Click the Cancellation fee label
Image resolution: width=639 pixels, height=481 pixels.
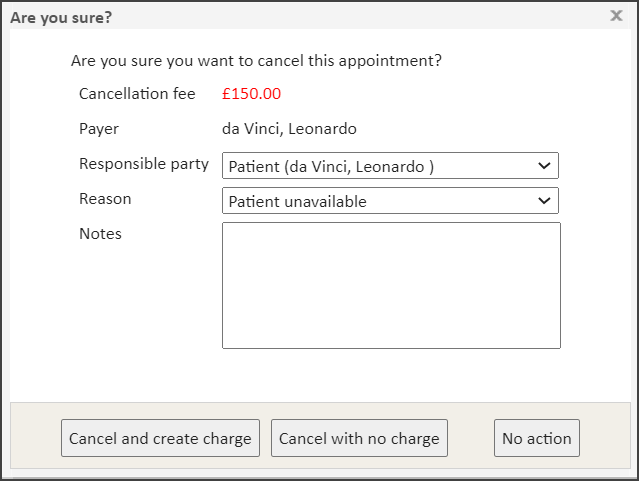click(137, 94)
